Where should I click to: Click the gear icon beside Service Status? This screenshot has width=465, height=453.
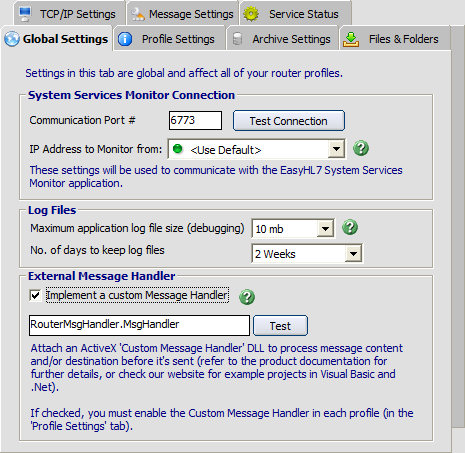(251, 14)
